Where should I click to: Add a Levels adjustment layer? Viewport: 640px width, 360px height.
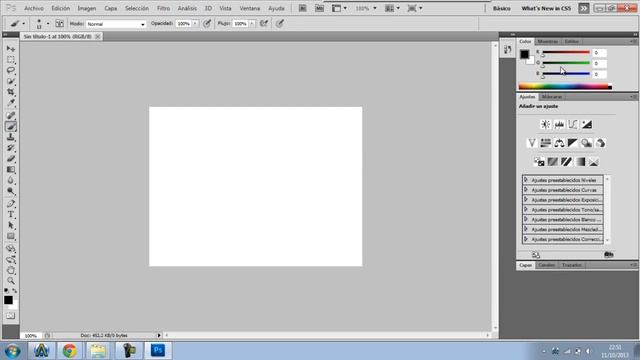pyautogui.click(x=559, y=124)
